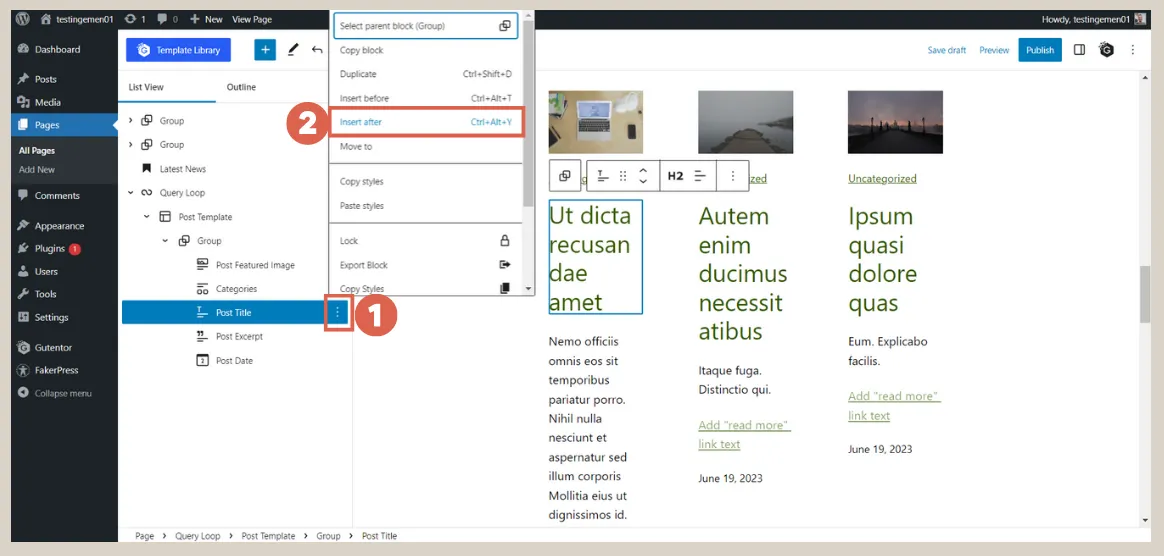Viewport: 1164px width, 556px height.
Task: Select Pages in the sidebar
Action: tap(64, 125)
